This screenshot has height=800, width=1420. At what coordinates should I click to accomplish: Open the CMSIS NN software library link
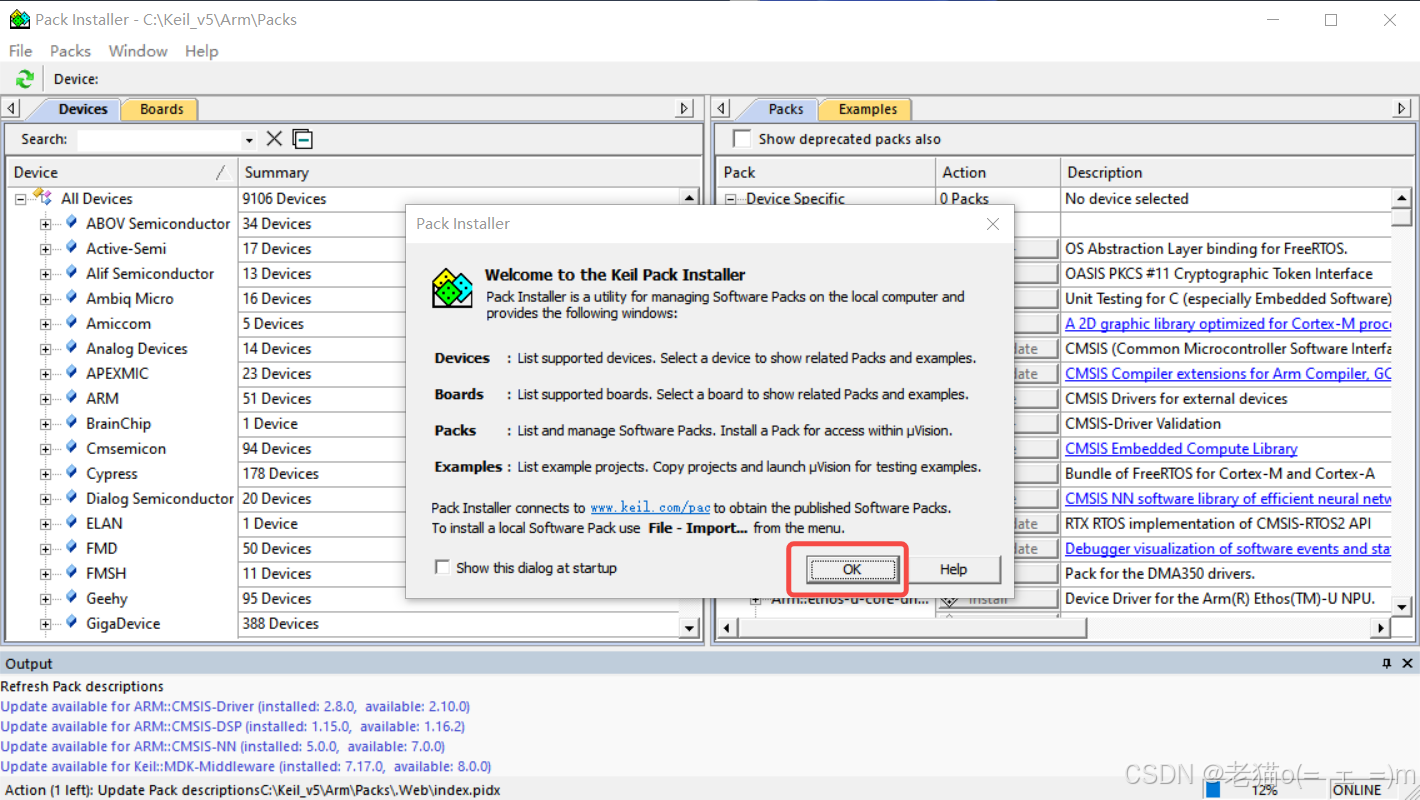pos(1228,499)
